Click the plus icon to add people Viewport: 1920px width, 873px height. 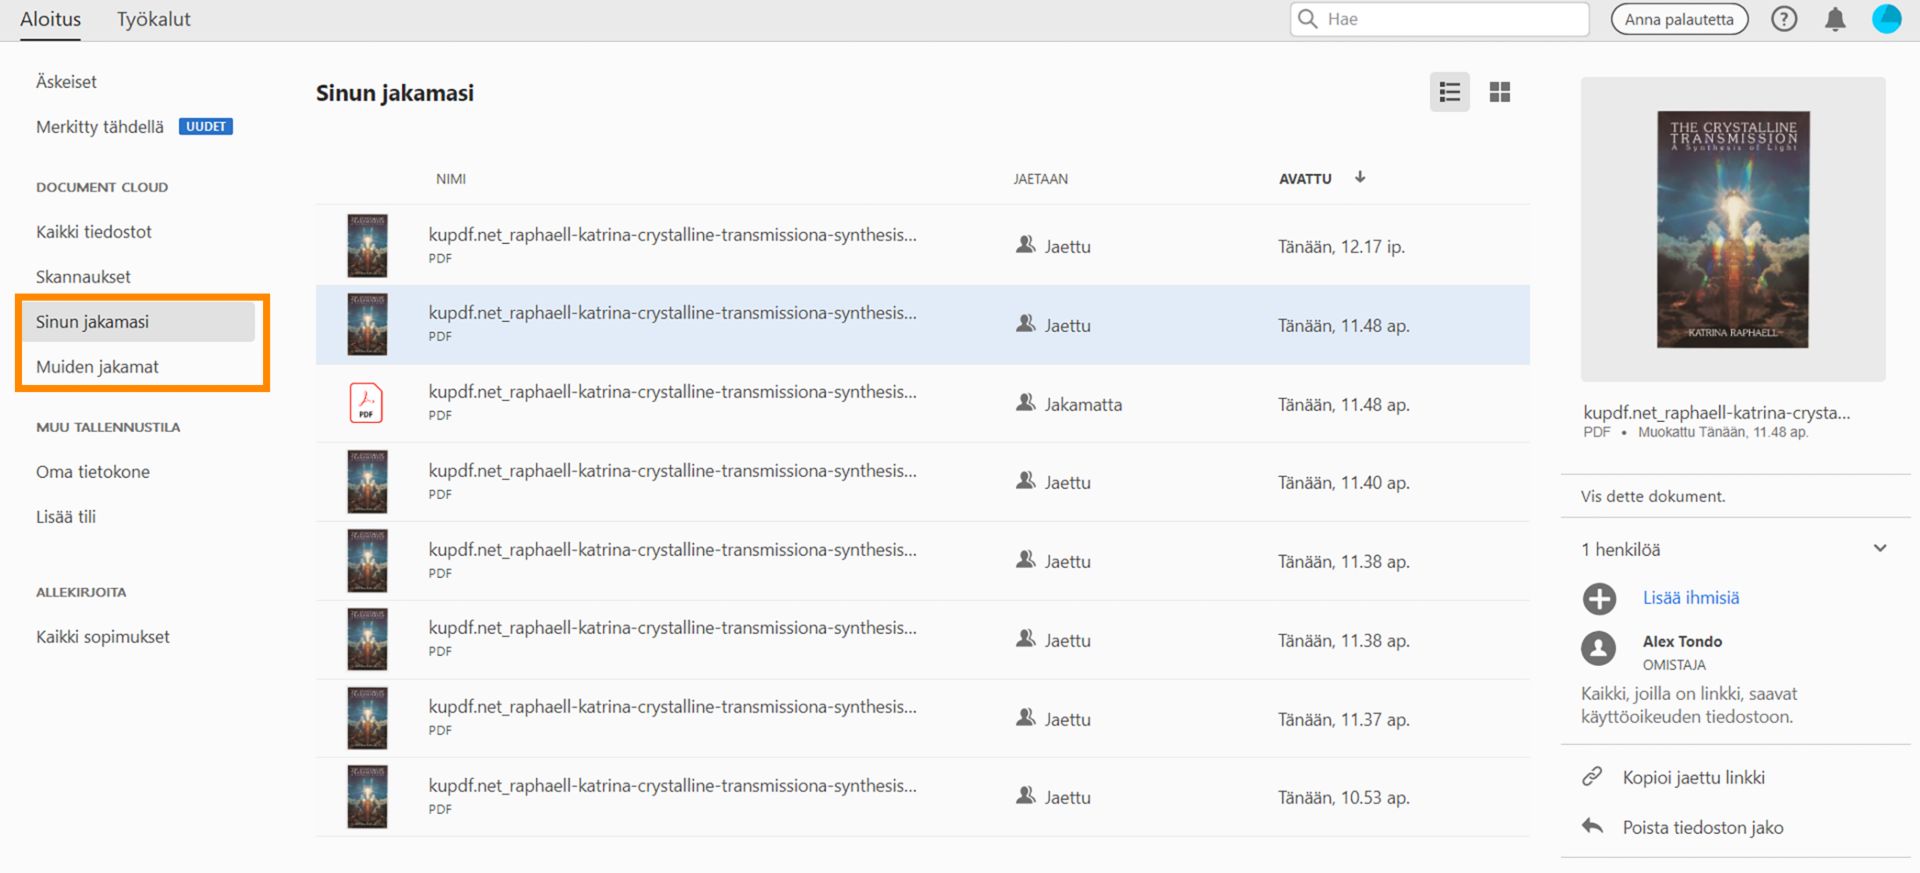1599,598
